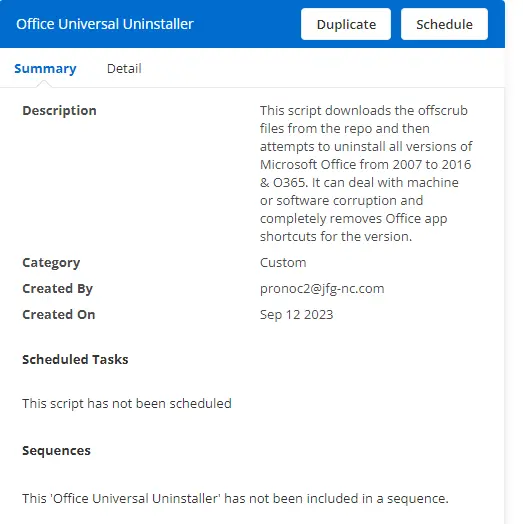
Task: Click the 'has not been scheduled' message
Action: [x=127, y=403]
